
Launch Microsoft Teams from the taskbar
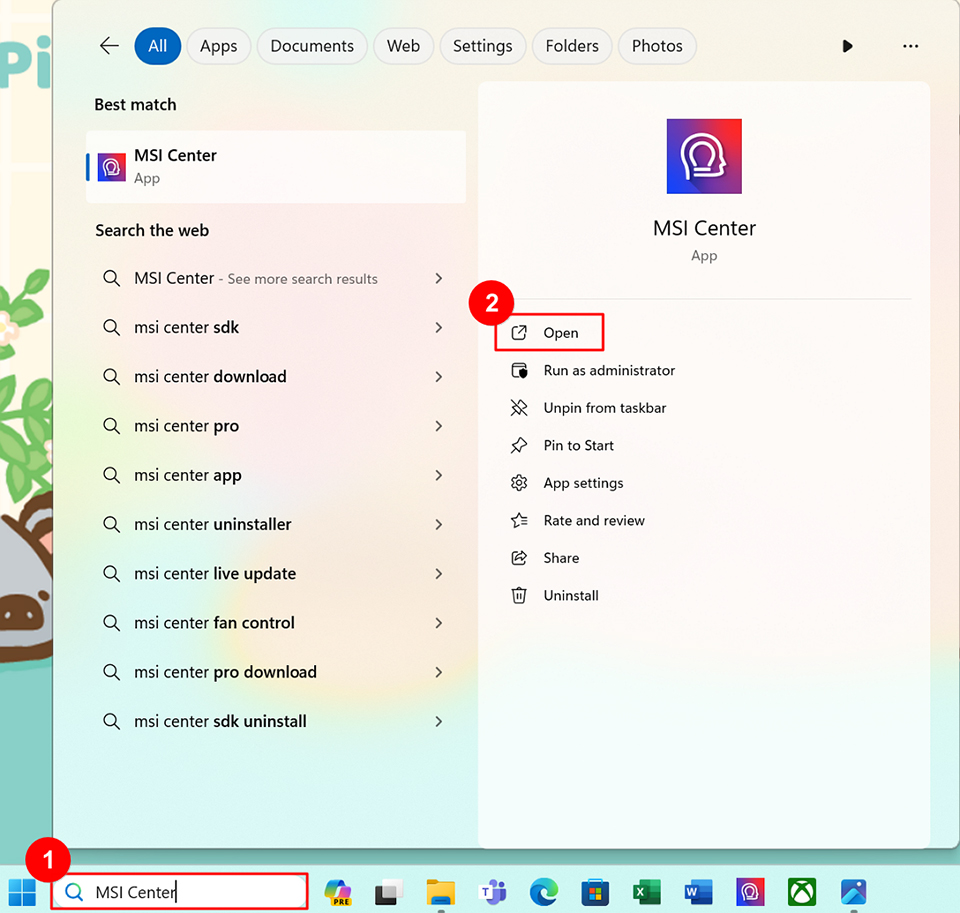coord(493,892)
